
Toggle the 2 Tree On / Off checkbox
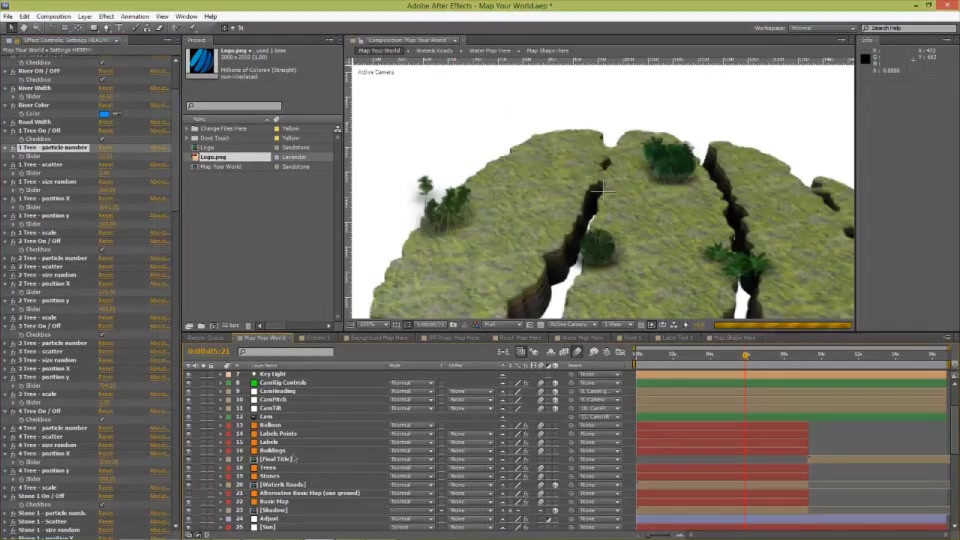pyautogui.click(x=102, y=249)
